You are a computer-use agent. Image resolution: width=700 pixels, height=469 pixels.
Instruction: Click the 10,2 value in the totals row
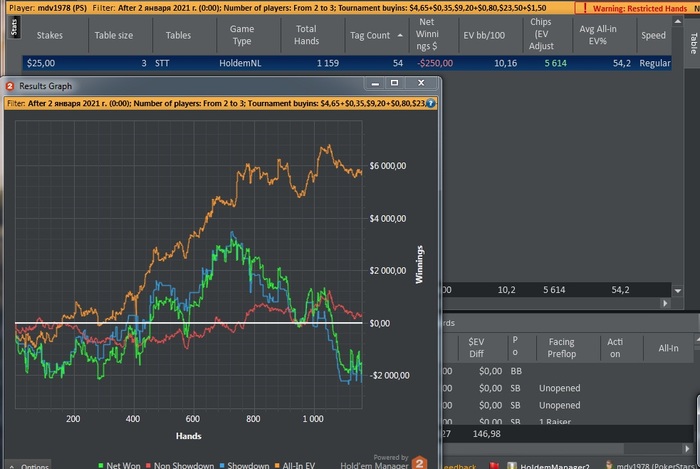pyautogui.click(x=506, y=290)
